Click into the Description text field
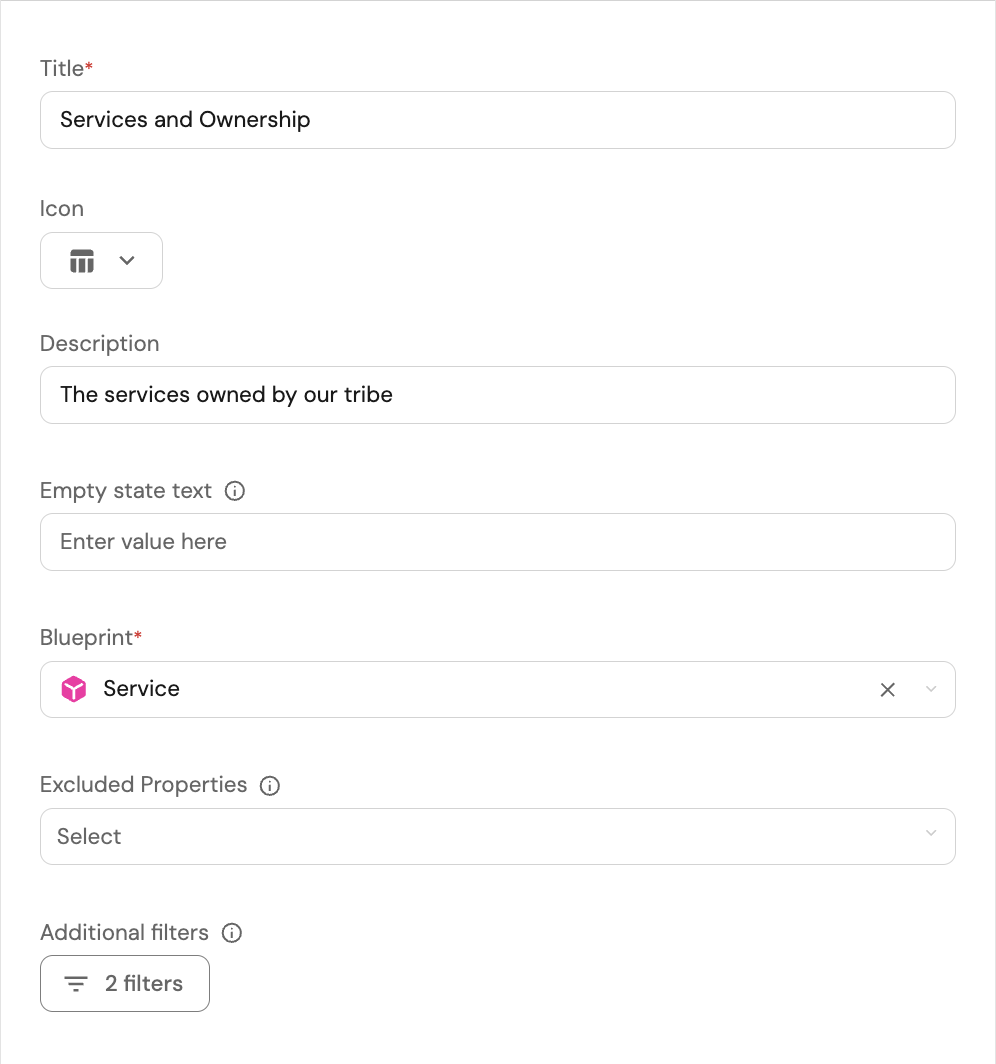This screenshot has height=1064, width=996. pos(497,395)
